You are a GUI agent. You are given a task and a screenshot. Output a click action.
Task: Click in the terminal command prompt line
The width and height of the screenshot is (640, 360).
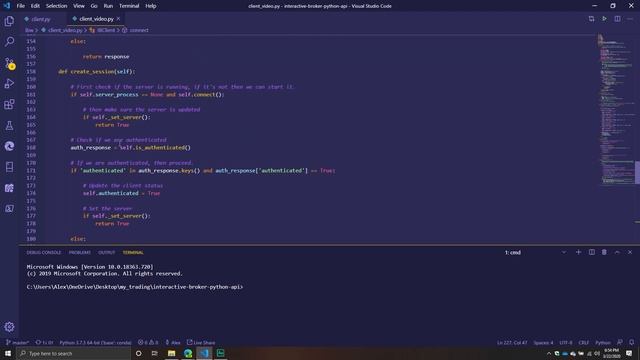pyautogui.click(x=135, y=287)
